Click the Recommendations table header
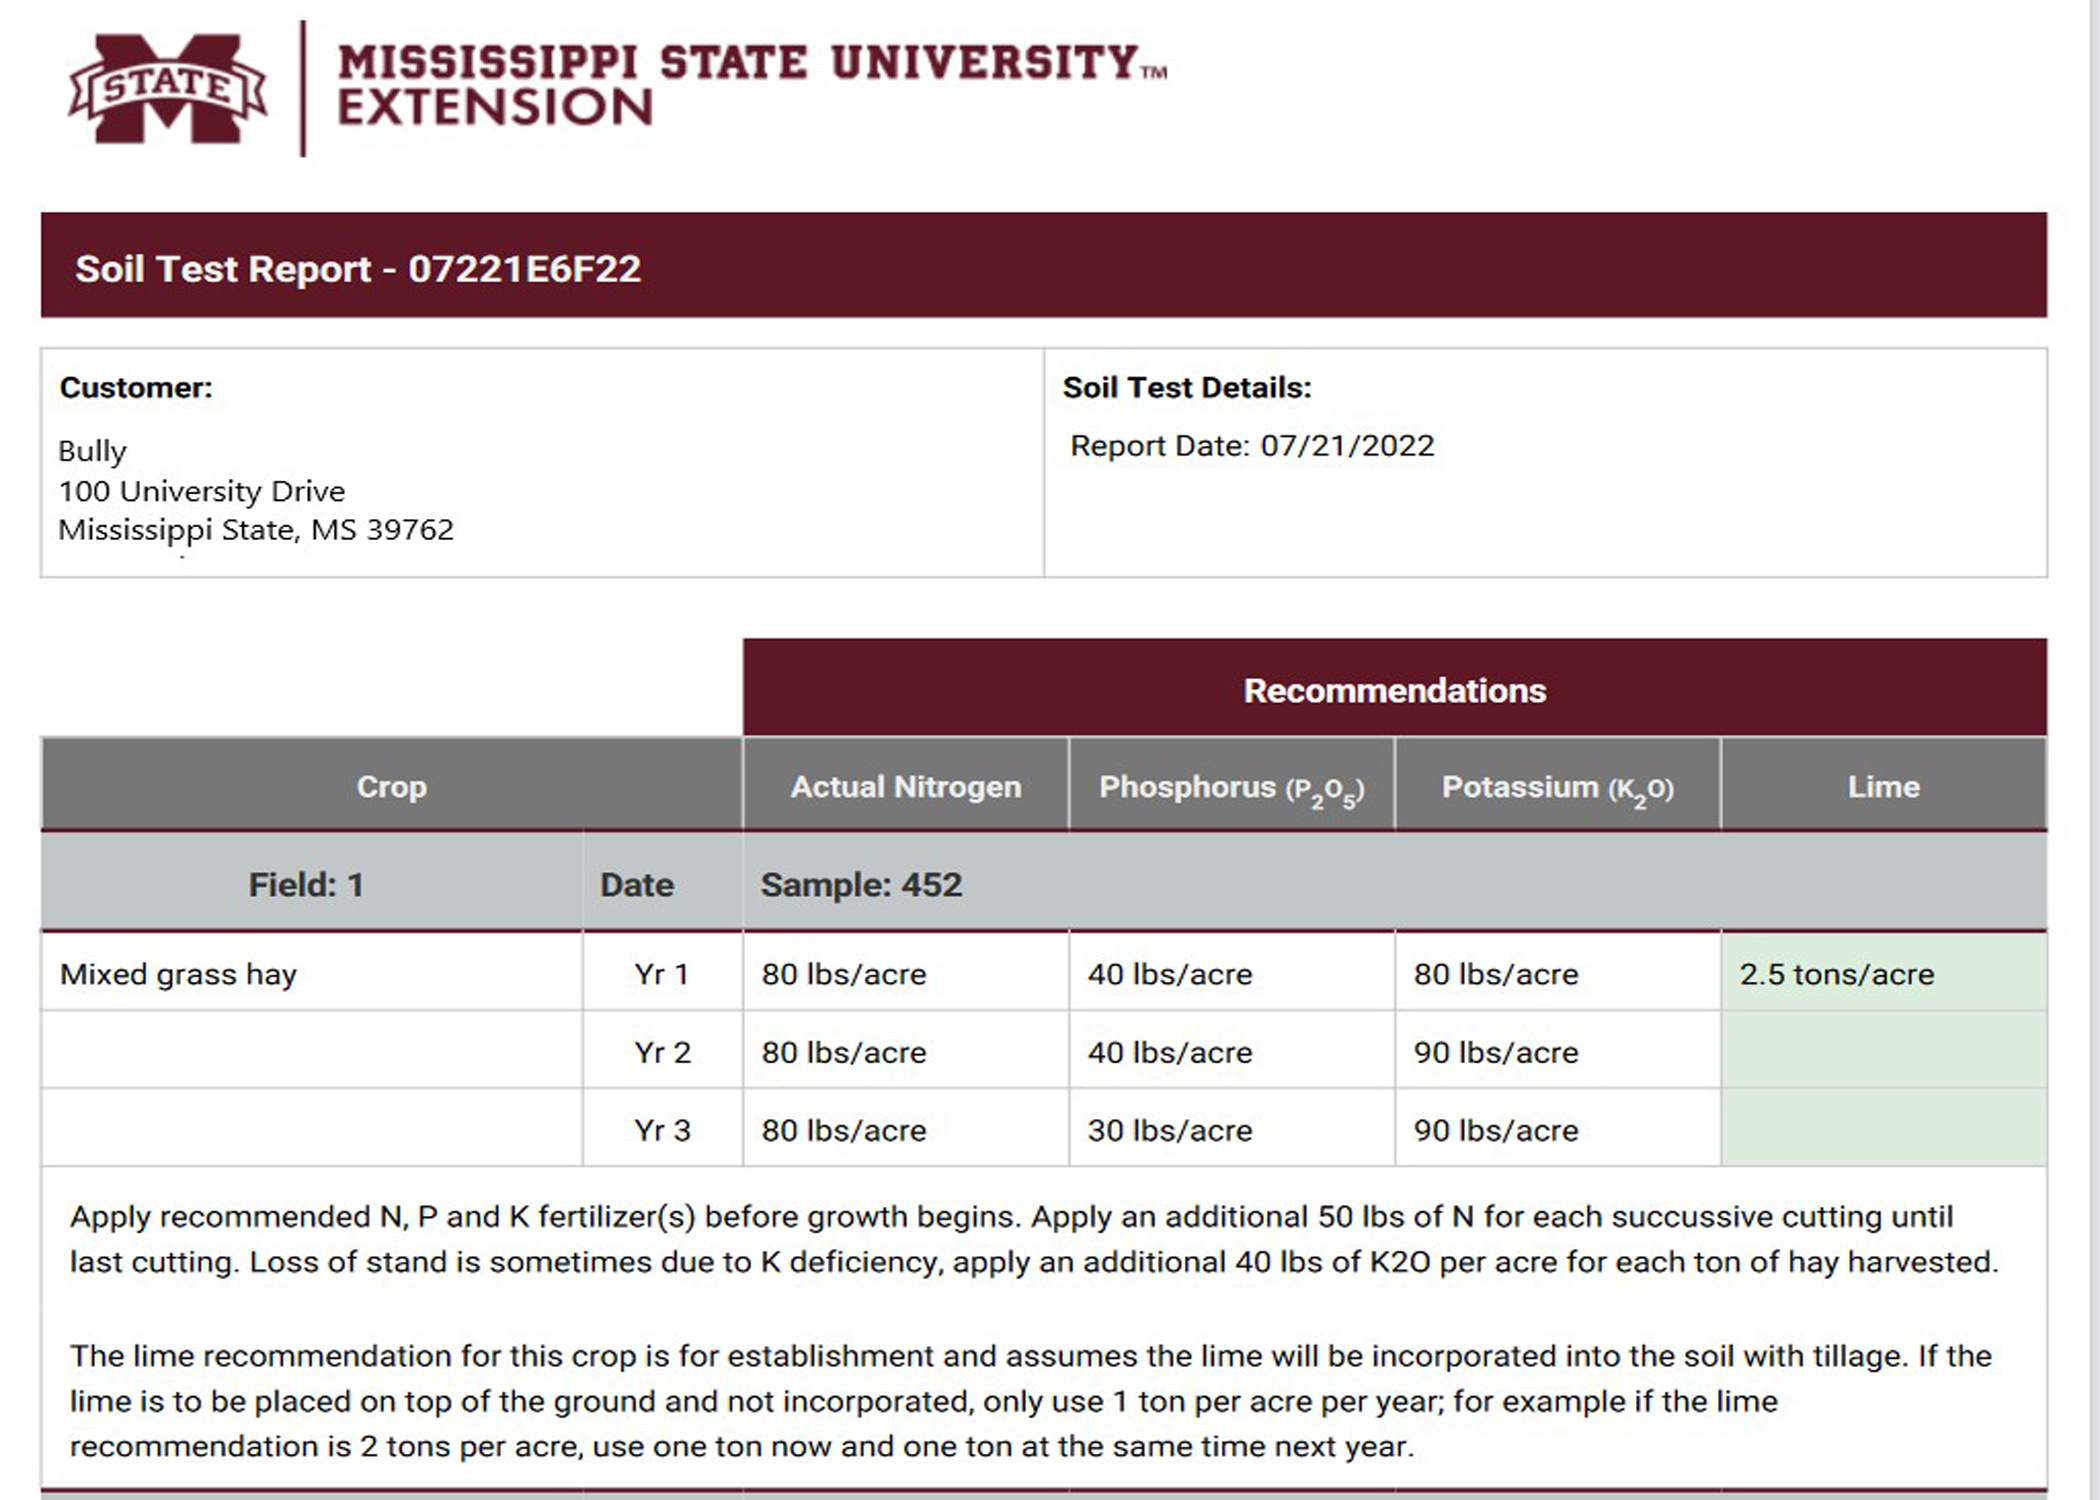 point(1394,688)
